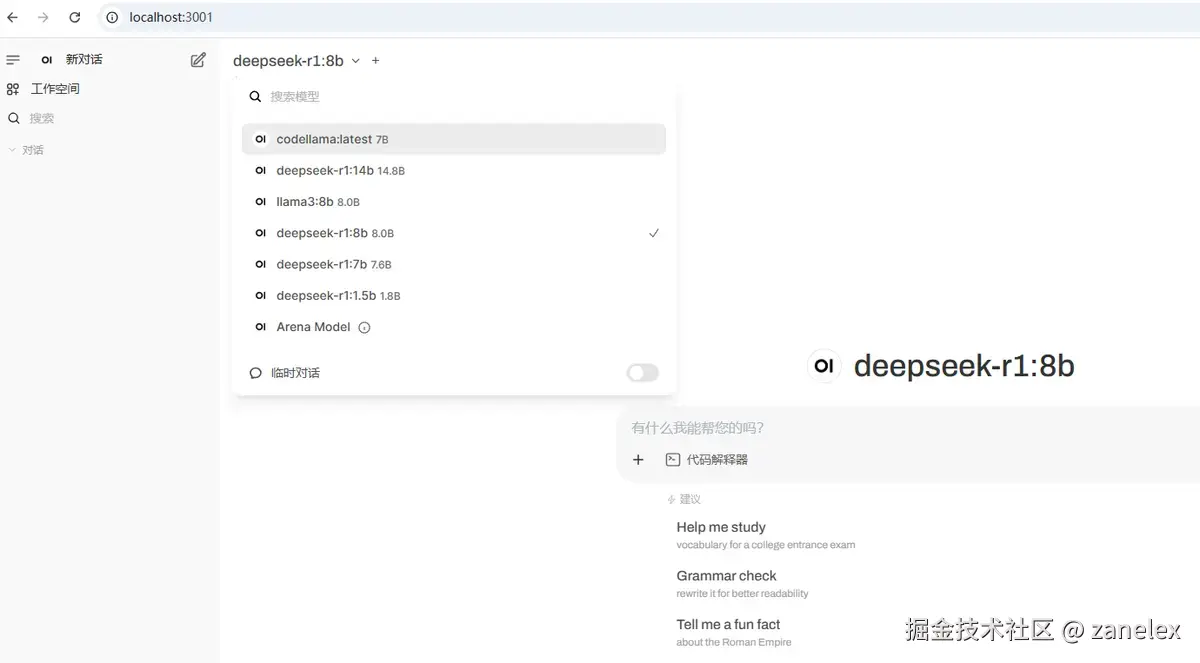Toggle the sidebar hamburger icon
The height and width of the screenshot is (663, 1200).
tap(13, 60)
